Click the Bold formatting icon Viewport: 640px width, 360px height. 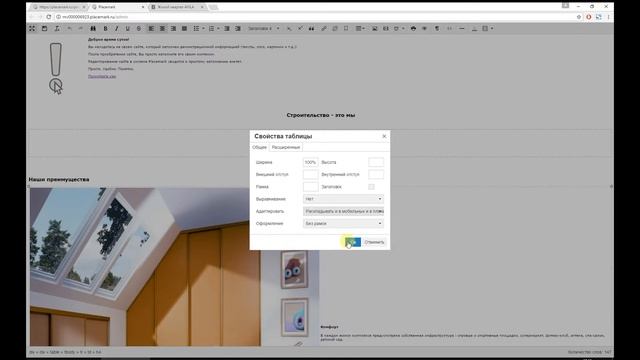(x=105, y=29)
